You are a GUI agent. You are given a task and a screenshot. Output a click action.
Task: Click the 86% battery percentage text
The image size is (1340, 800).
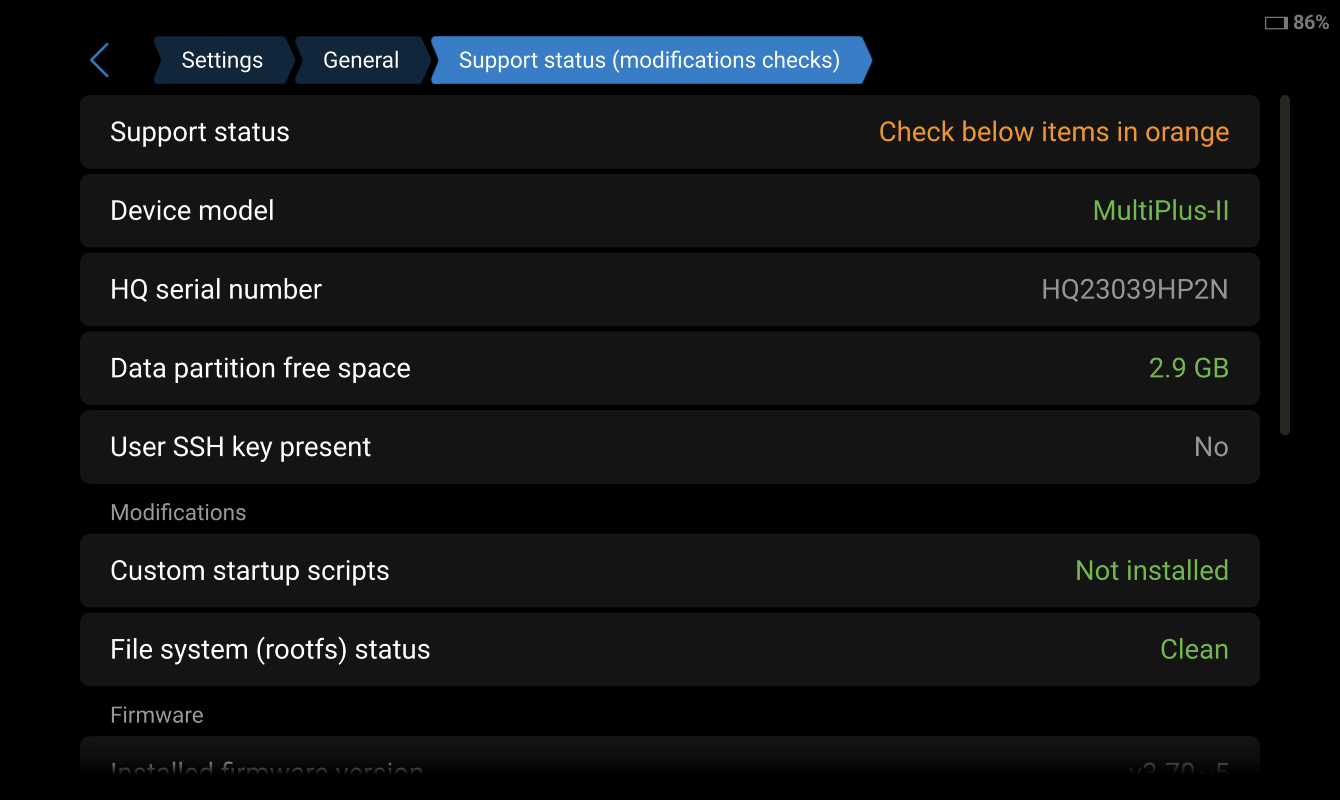[x=1310, y=22]
